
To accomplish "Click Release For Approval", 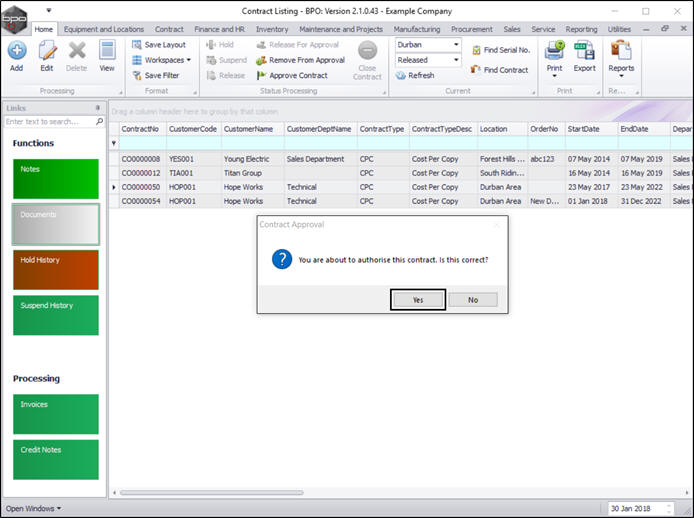I will tap(298, 45).
